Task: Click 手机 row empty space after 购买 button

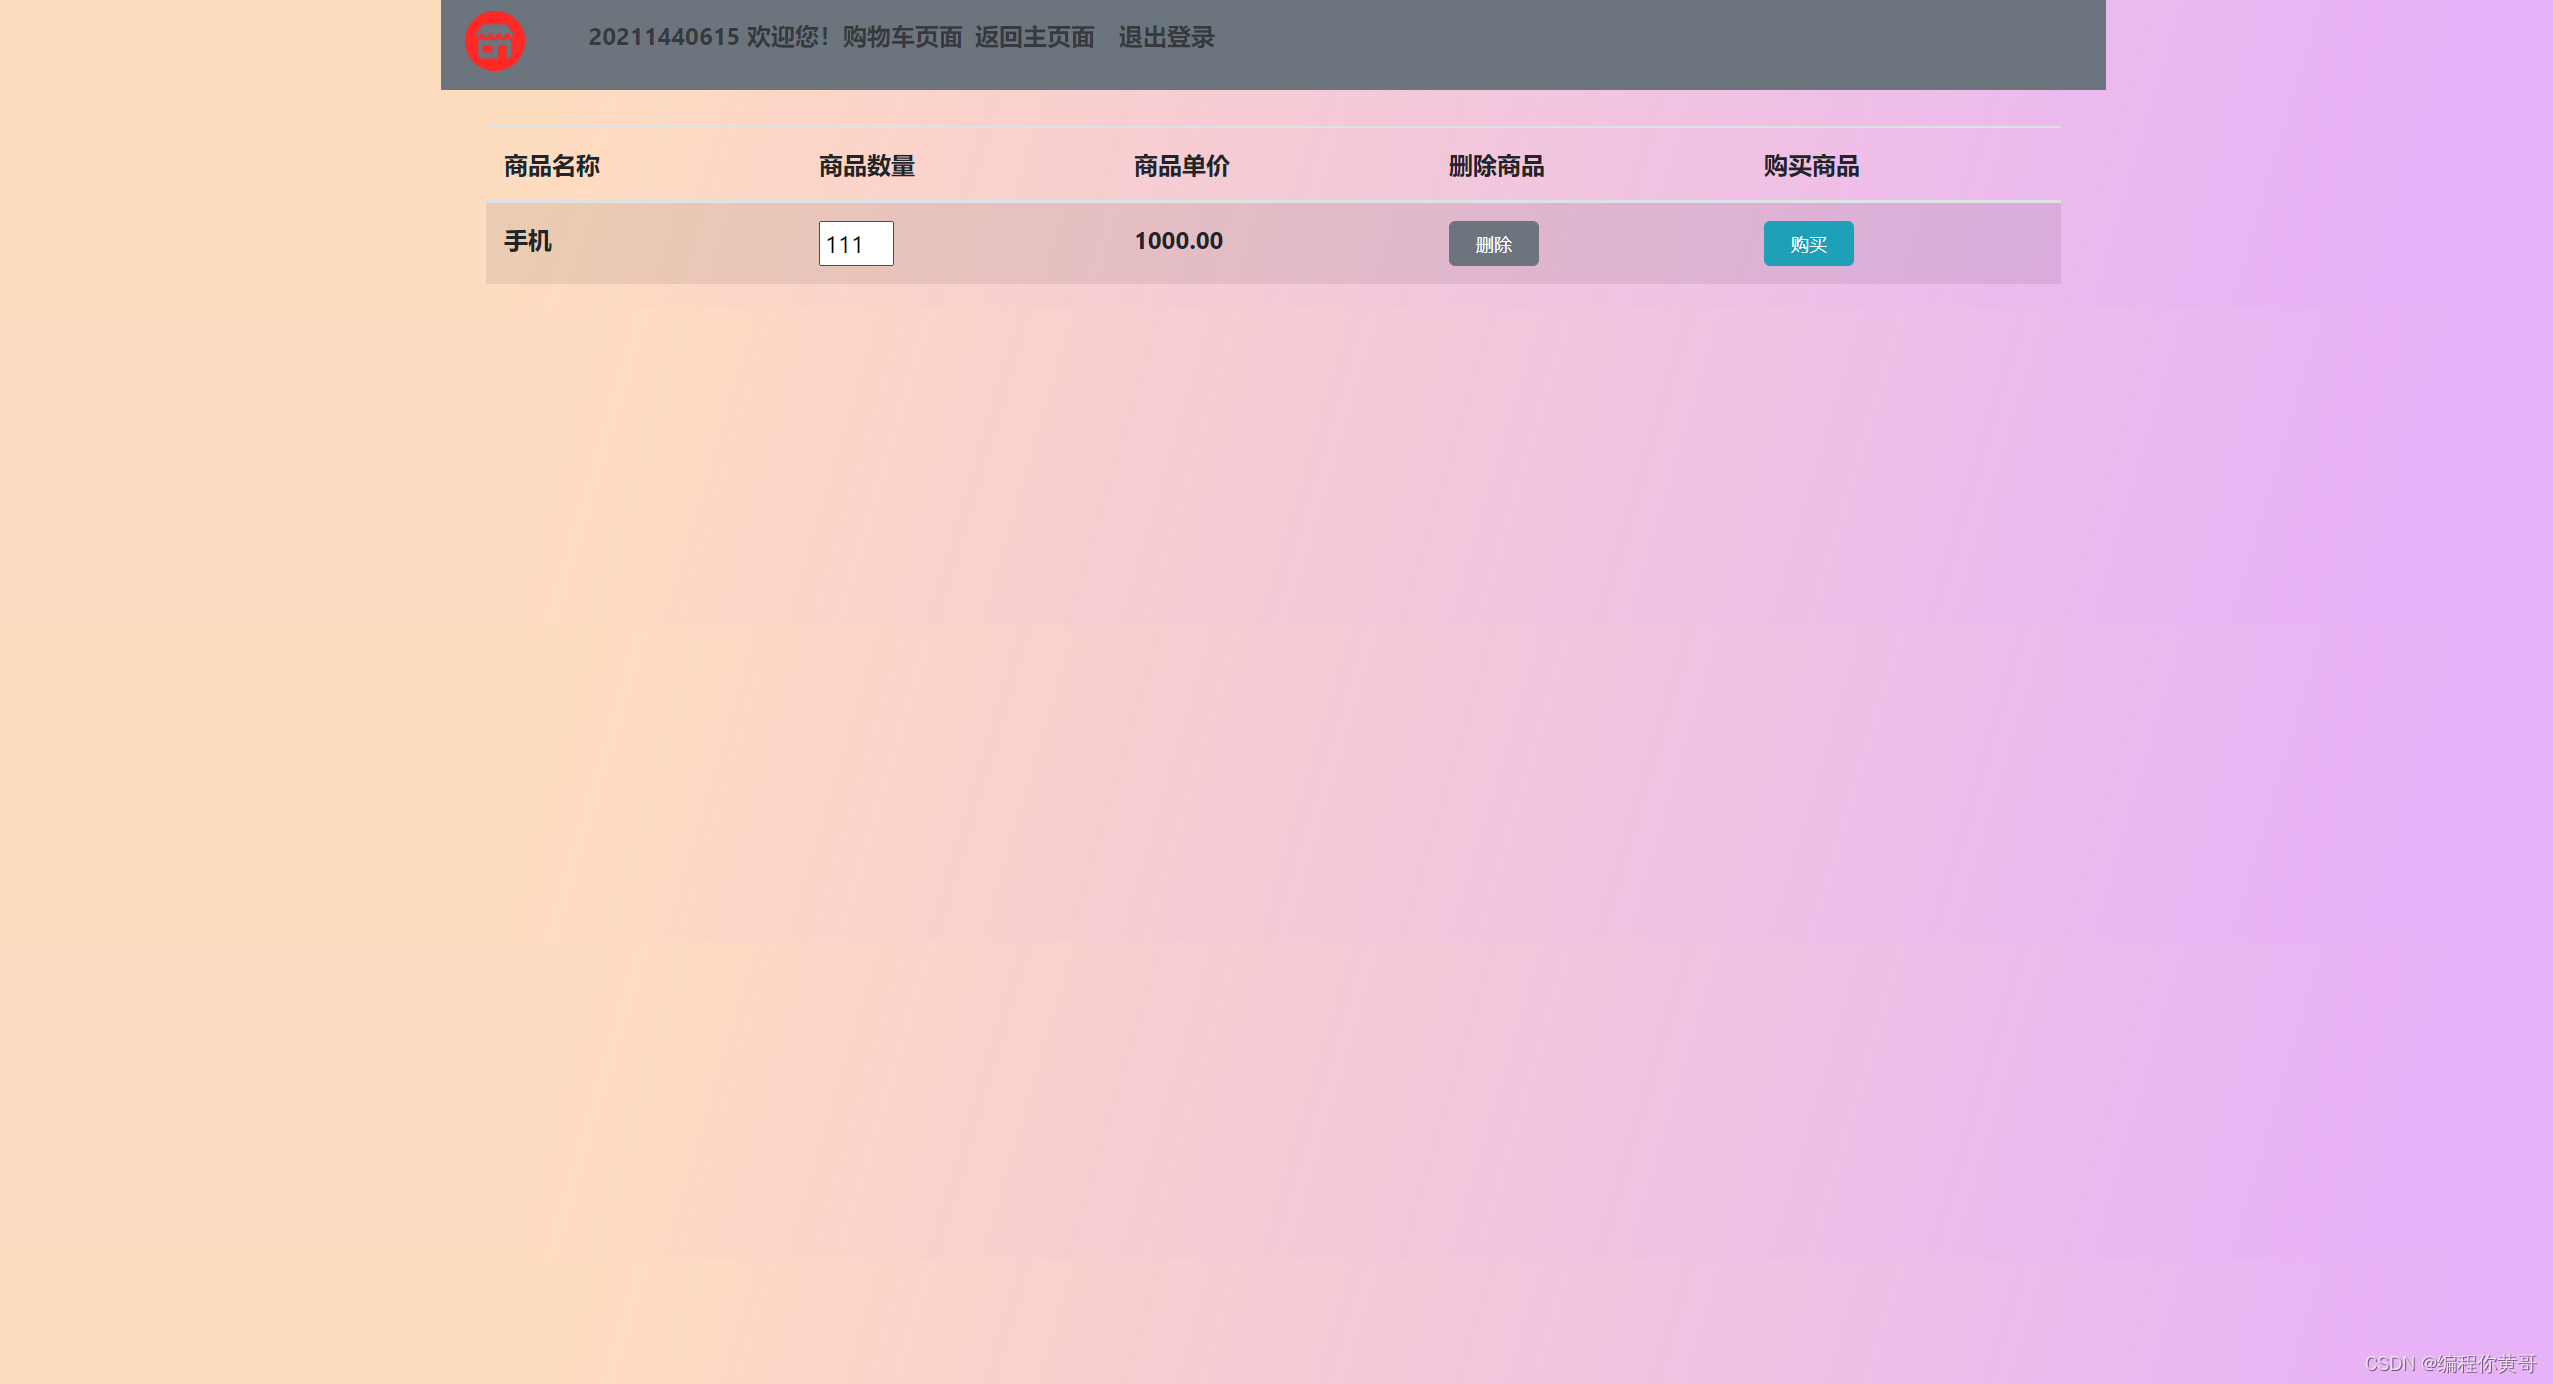Action: pyautogui.click(x=1960, y=244)
